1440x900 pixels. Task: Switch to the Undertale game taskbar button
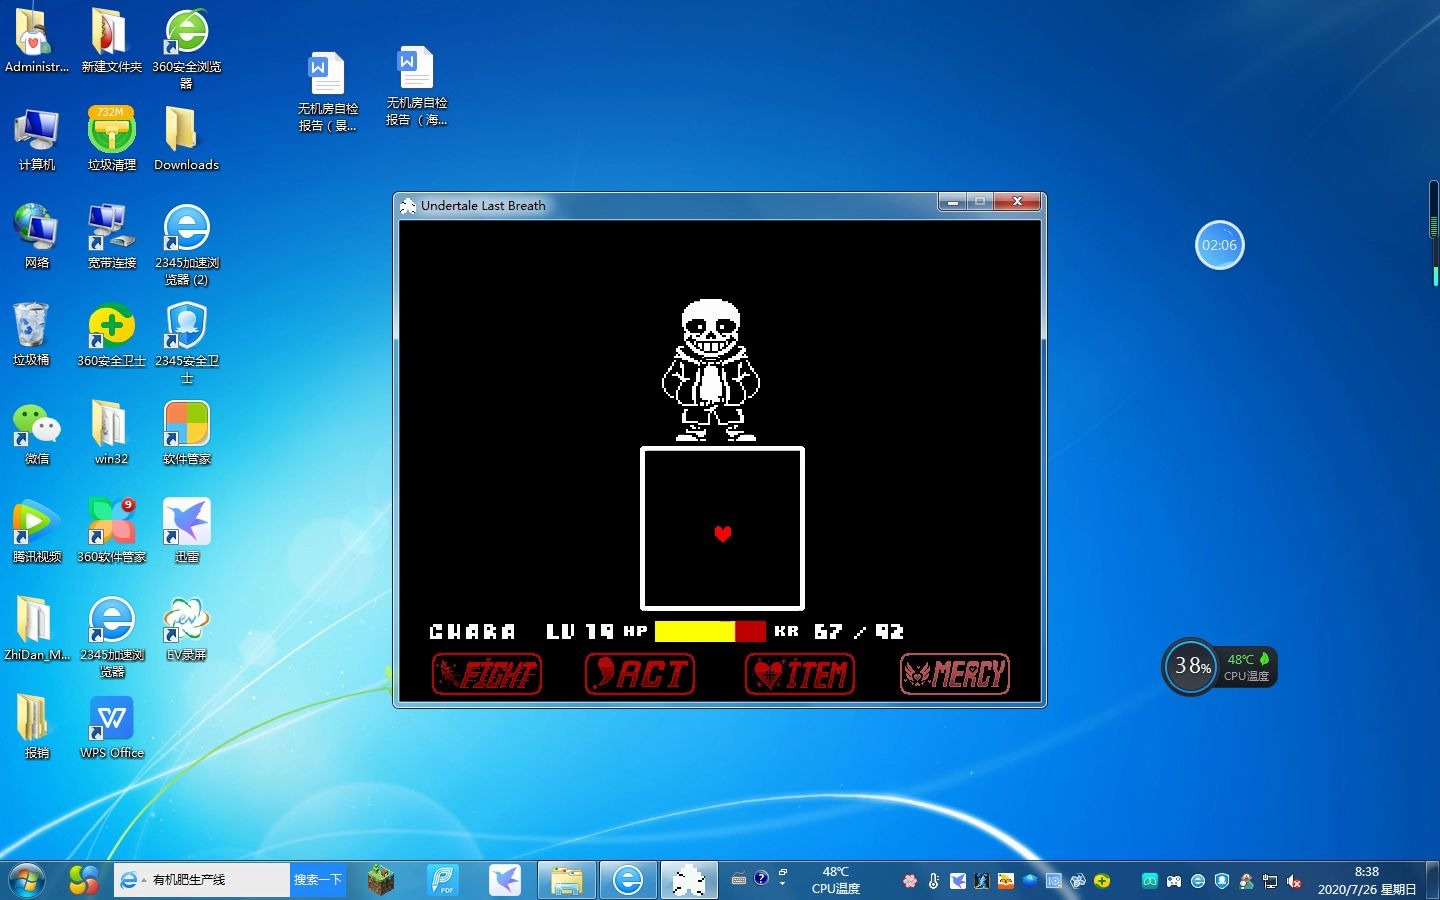click(689, 880)
